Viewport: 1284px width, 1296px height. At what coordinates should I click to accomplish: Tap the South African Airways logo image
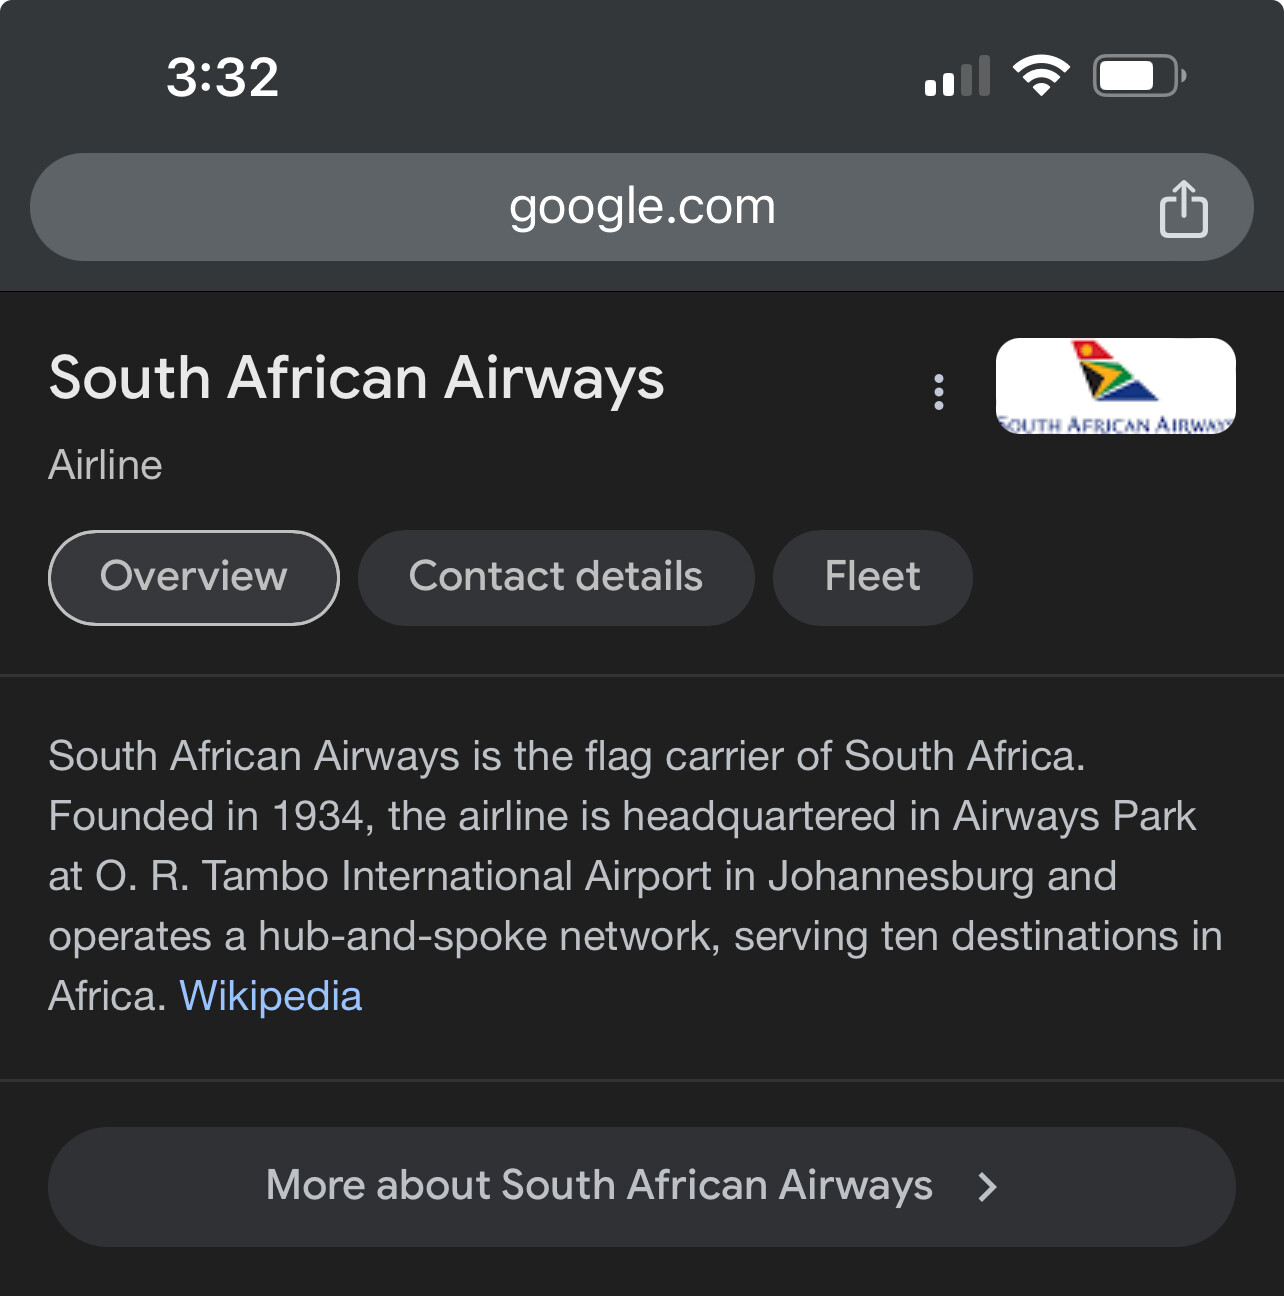pos(1115,386)
